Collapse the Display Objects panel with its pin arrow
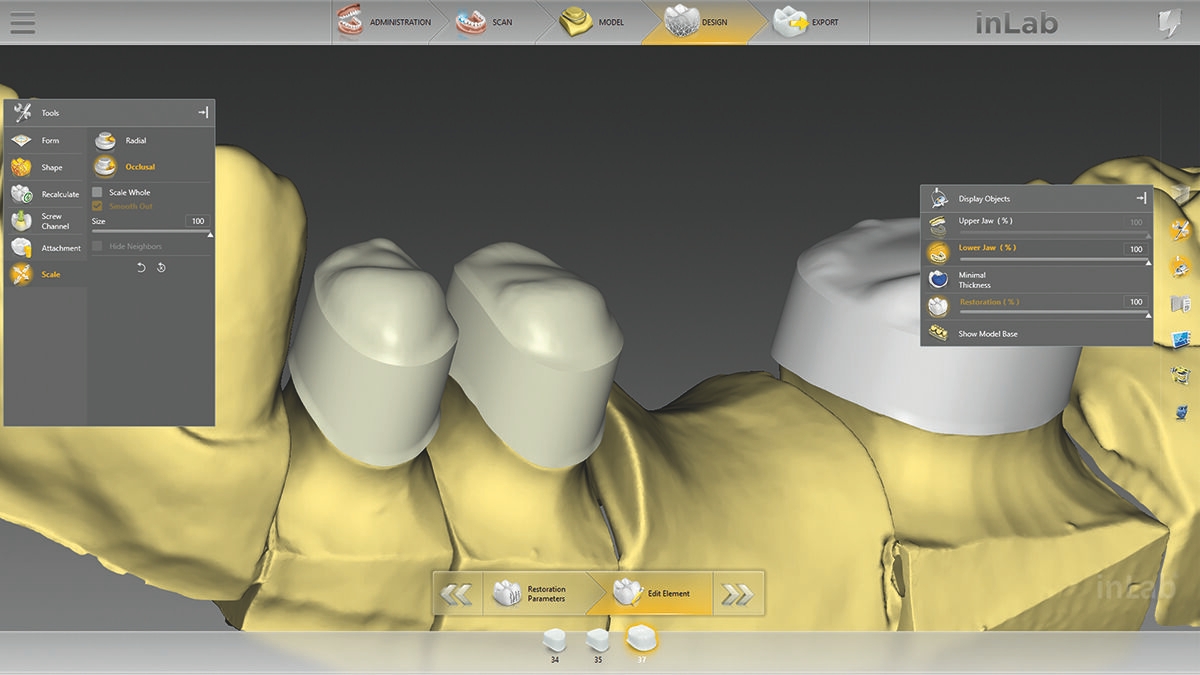This screenshot has width=1200, height=675. pos(1141,199)
